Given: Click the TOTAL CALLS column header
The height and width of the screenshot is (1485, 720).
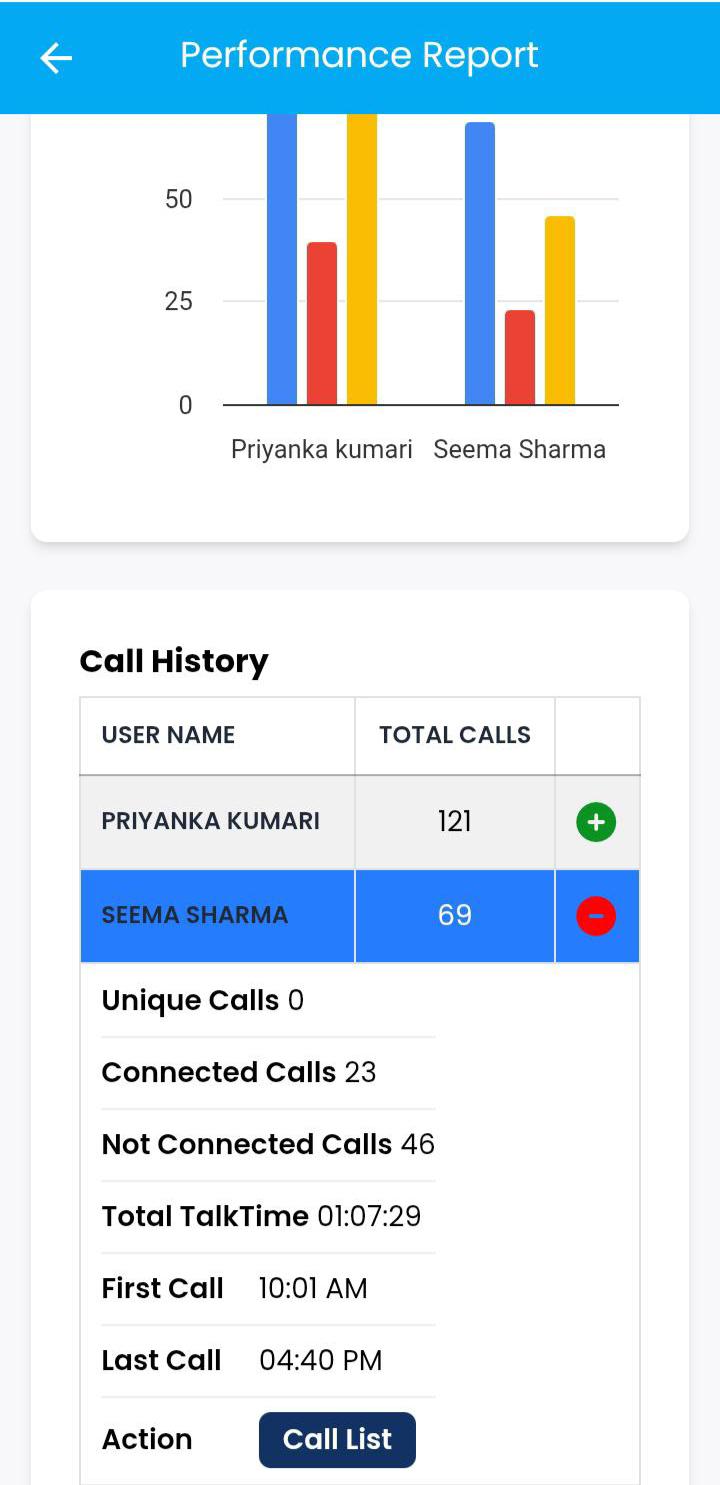Looking at the screenshot, I should [x=453, y=735].
